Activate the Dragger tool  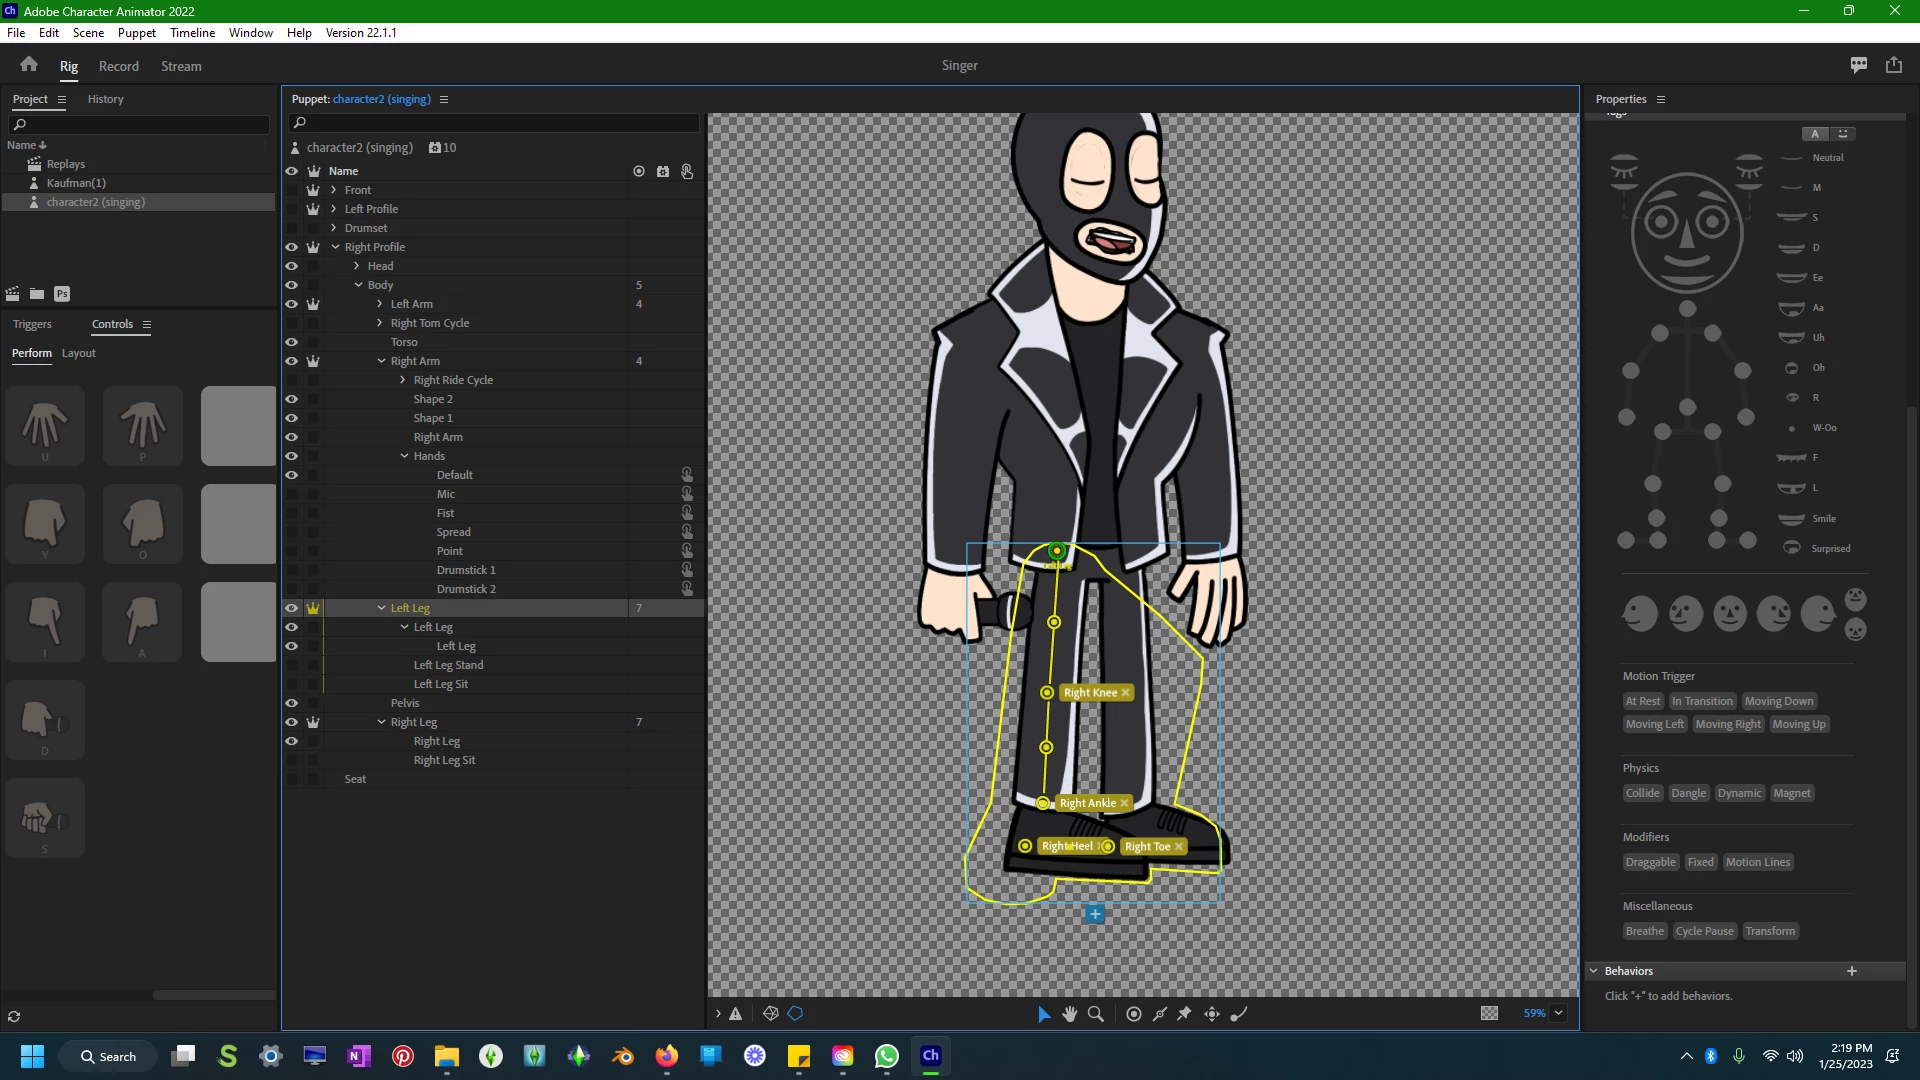coord(1212,1014)
